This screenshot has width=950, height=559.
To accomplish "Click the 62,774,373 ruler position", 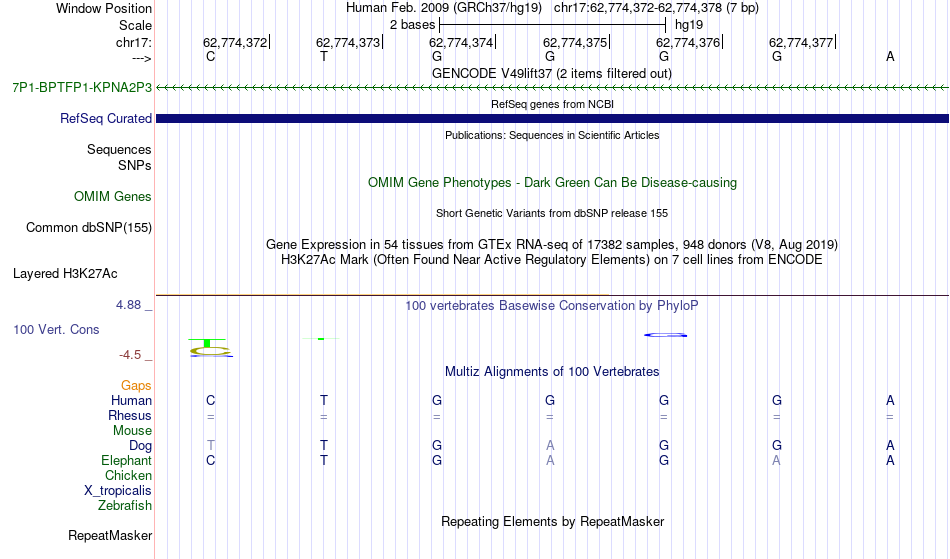I will tap(348, 42).
